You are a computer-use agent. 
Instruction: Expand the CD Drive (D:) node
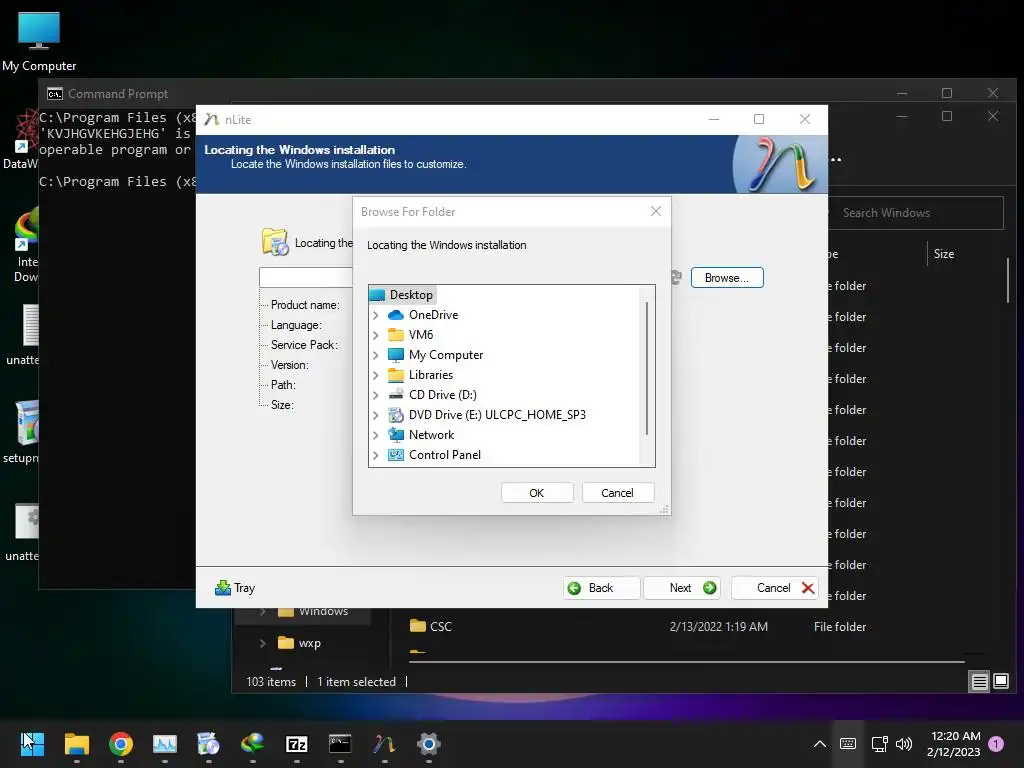376,395
